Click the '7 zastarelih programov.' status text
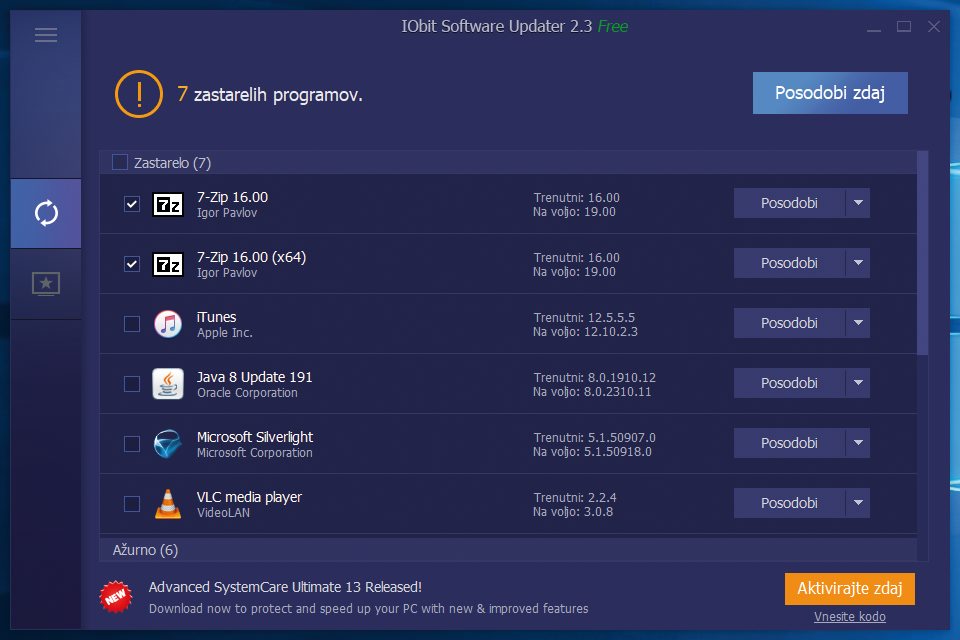The width and height of the screenshot is (960, 640). 269,94
